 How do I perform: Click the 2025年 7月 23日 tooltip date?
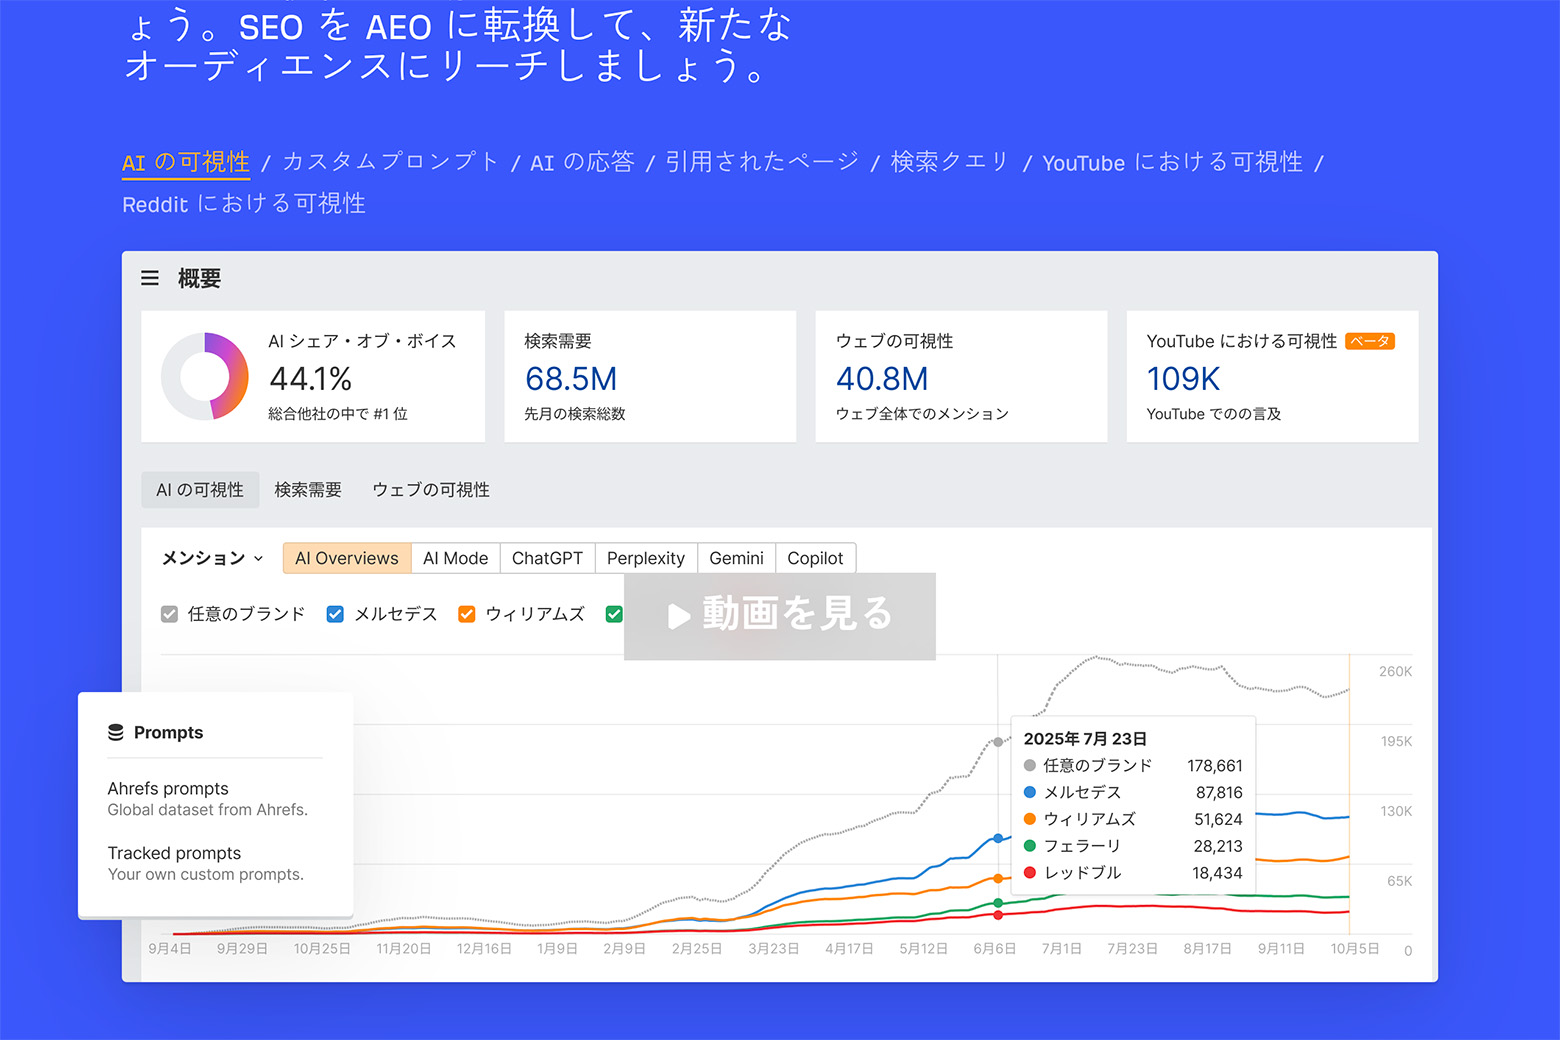pos(1085,739)
